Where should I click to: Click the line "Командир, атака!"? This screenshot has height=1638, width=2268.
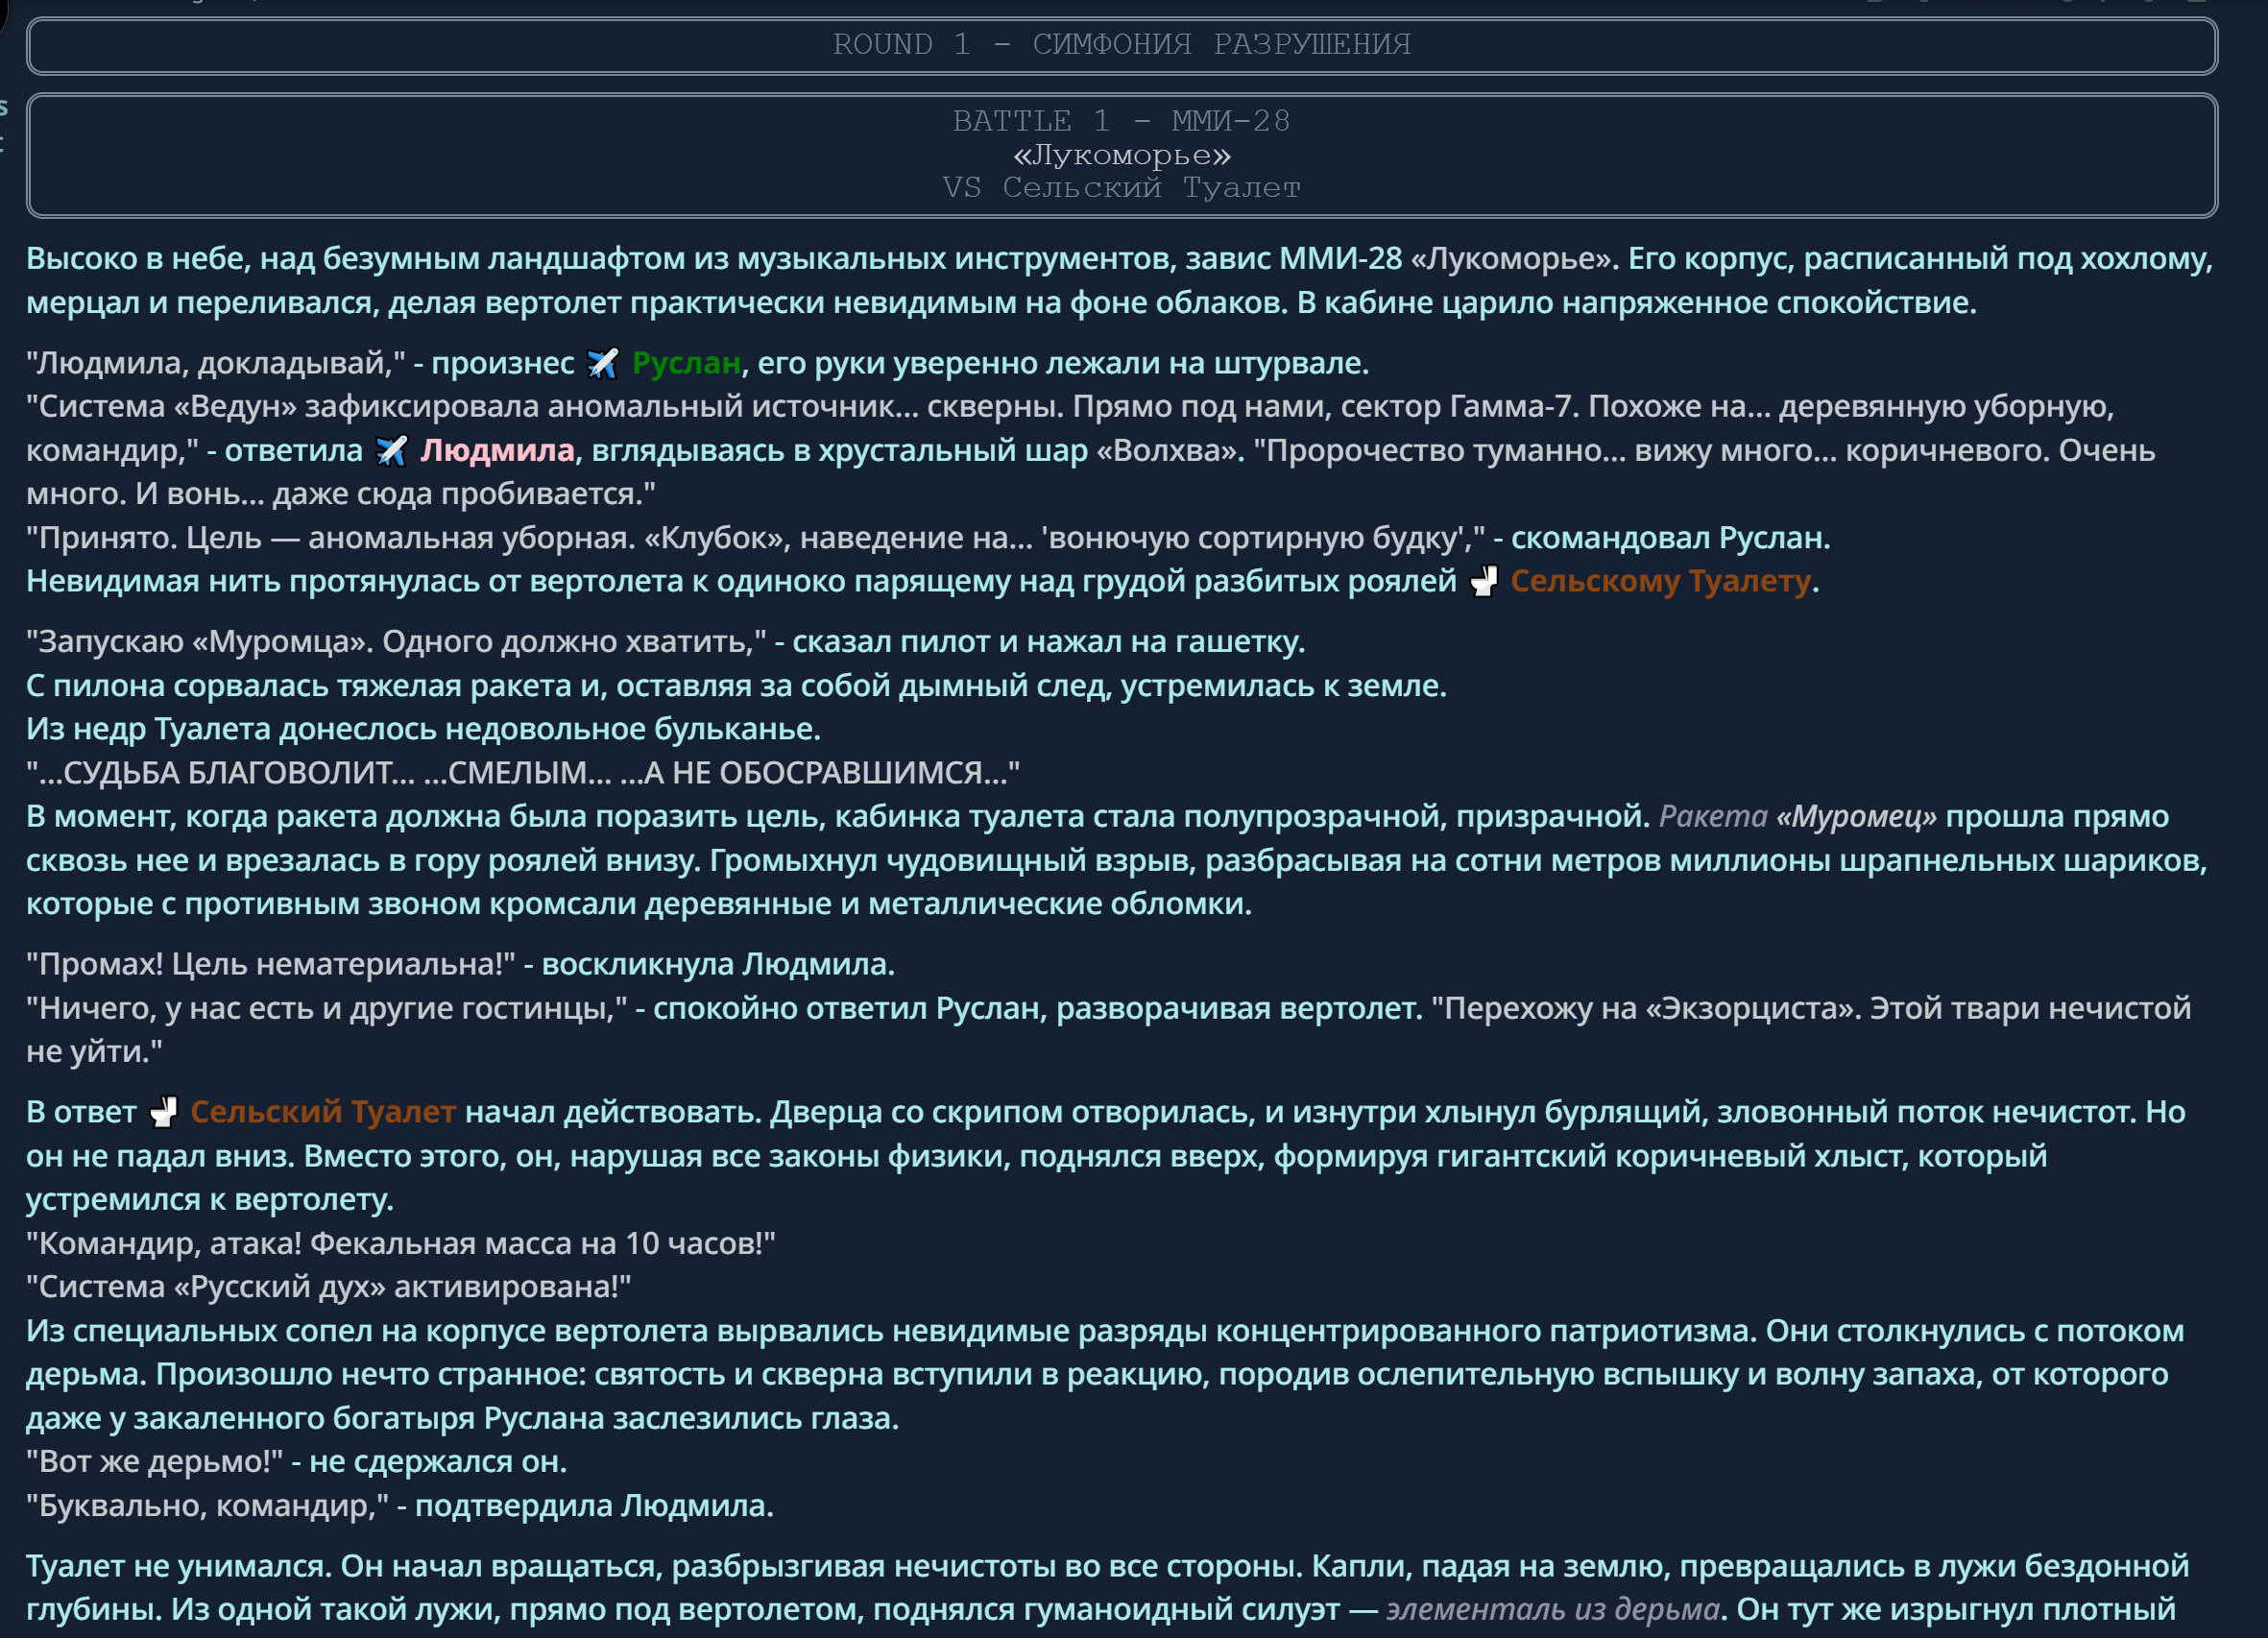point(400,1243)
